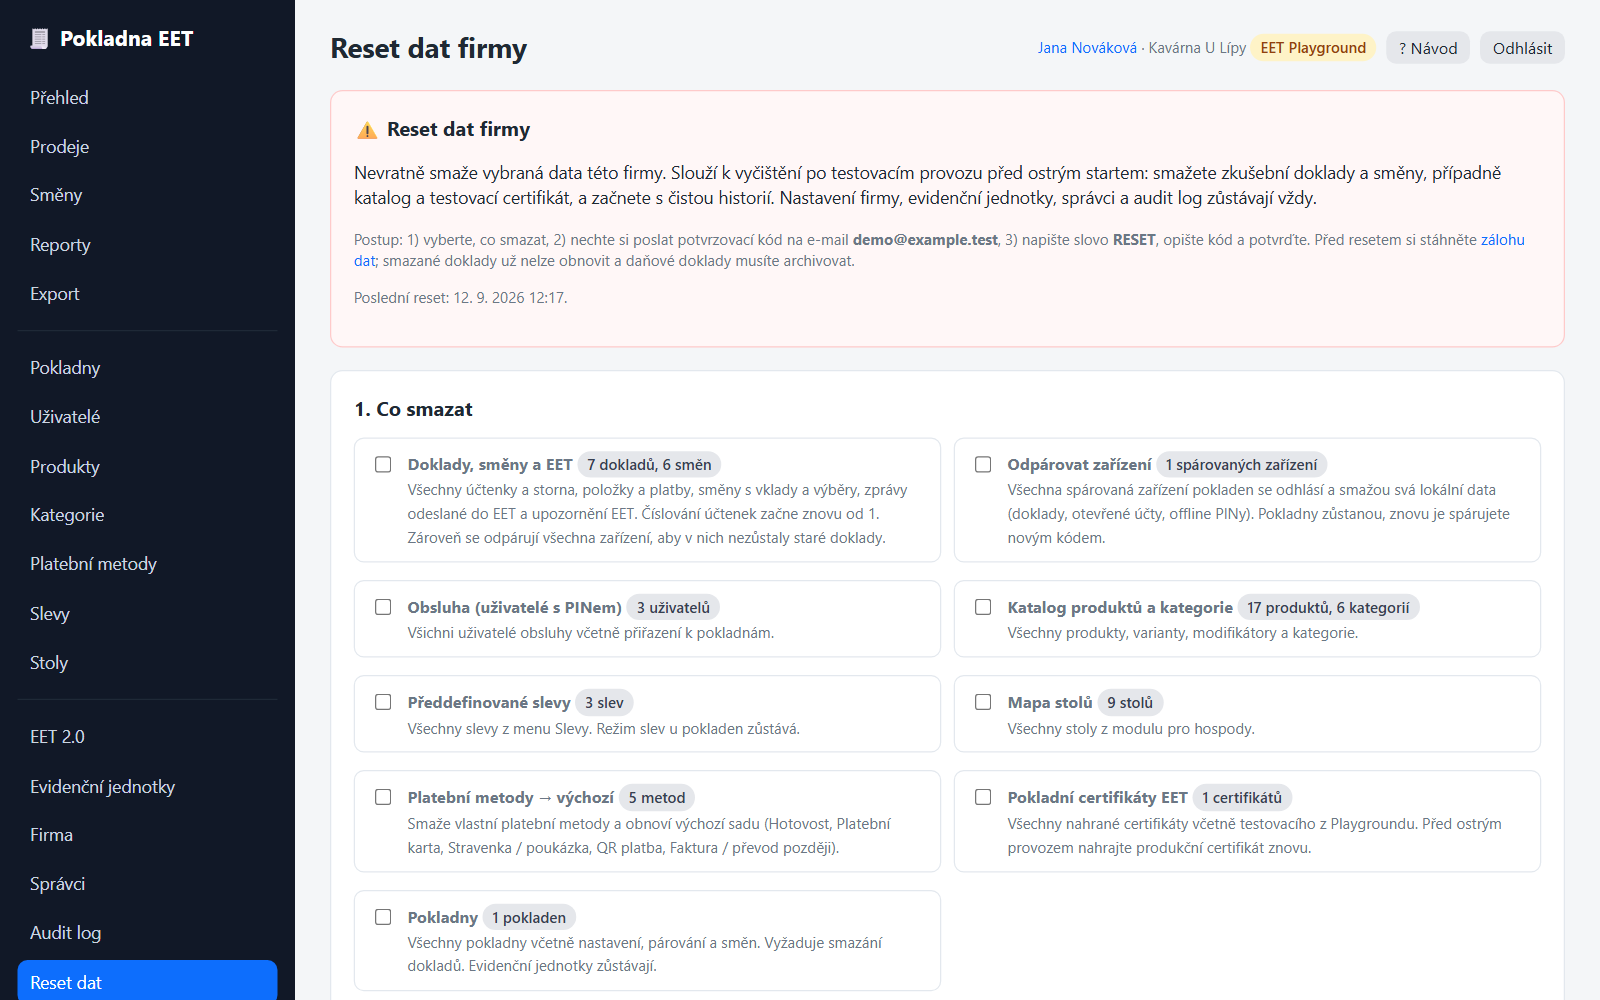This screenshot has height=1000, width=1600.
Task: Tick the Odpárovat zařízení checkbox
Action: [x=983, y=465]
